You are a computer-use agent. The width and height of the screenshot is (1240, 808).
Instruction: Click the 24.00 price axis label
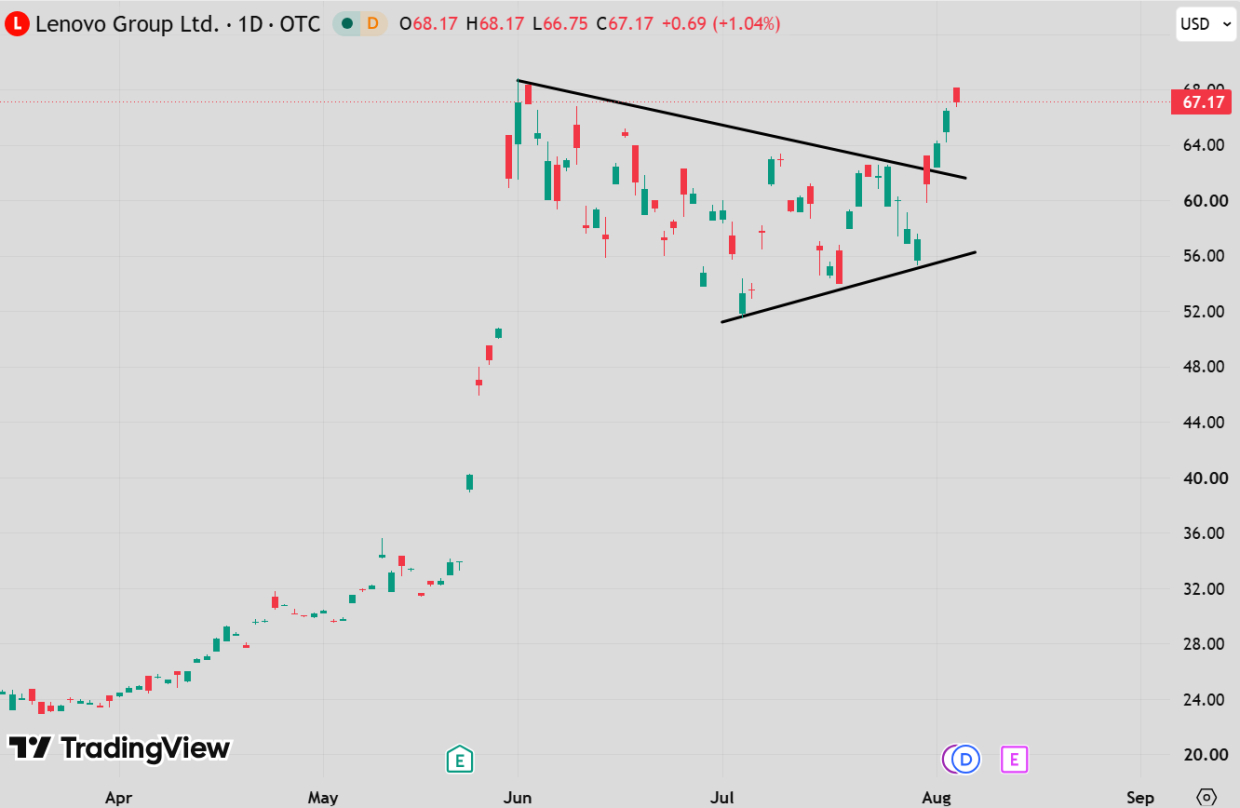click(x=1204, y=700)
